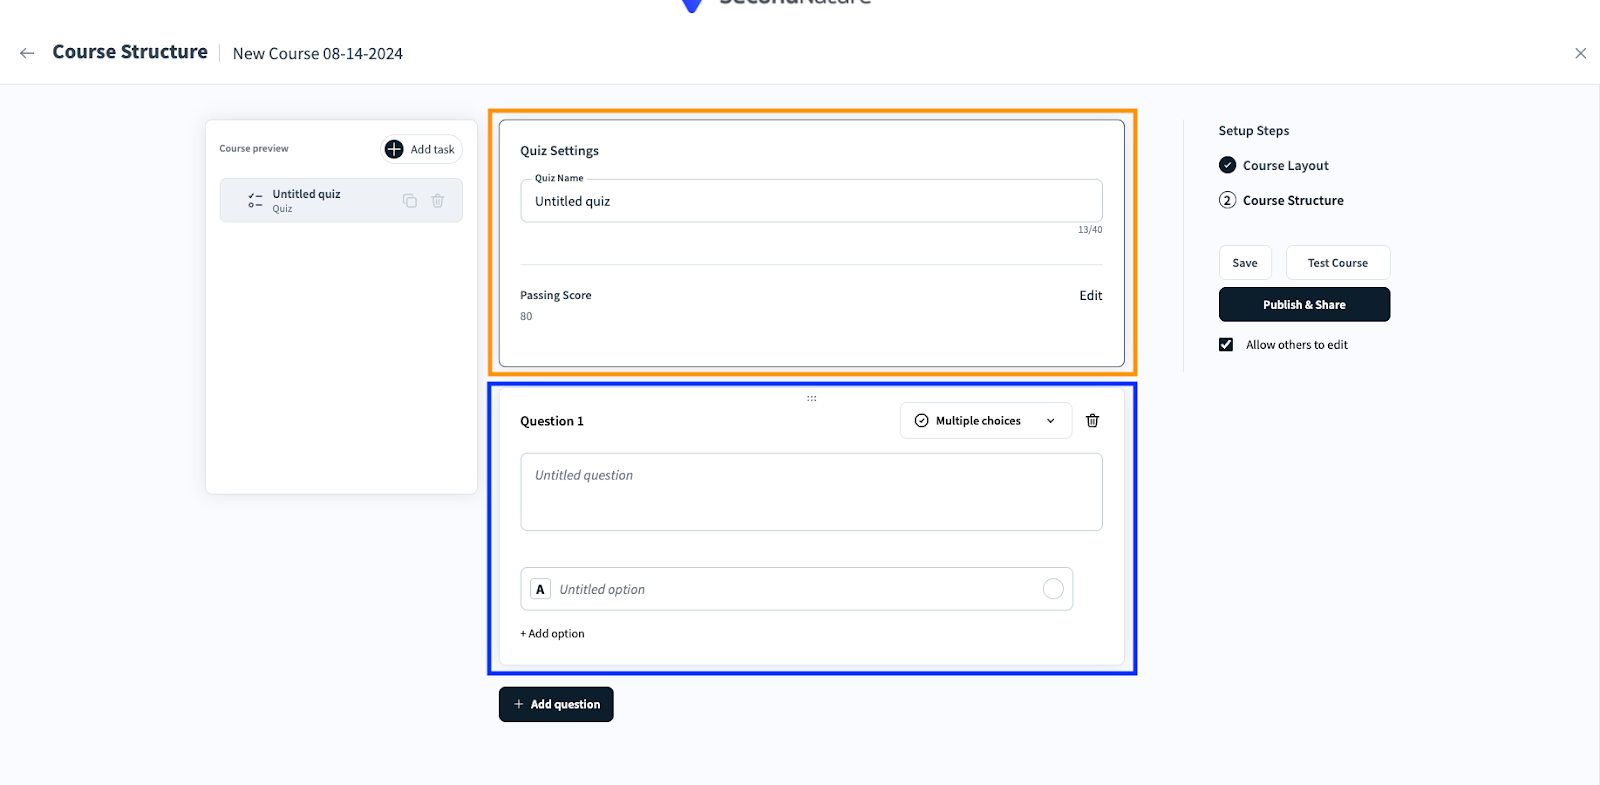Viewport: 1600px width, 785px height.
Task: Click the quiz type icon in preview
Action: tap(255, 200)
